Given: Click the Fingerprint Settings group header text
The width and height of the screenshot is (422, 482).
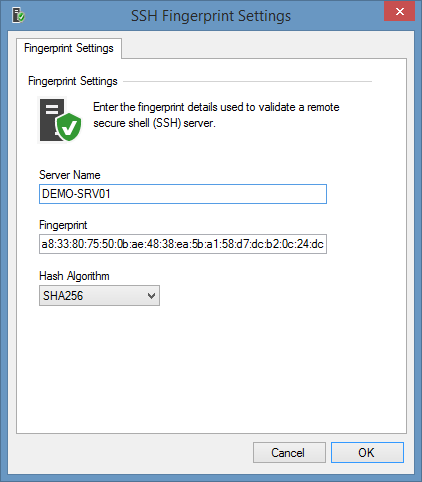Looking at the screenshot, I should (x=73, y=81).
